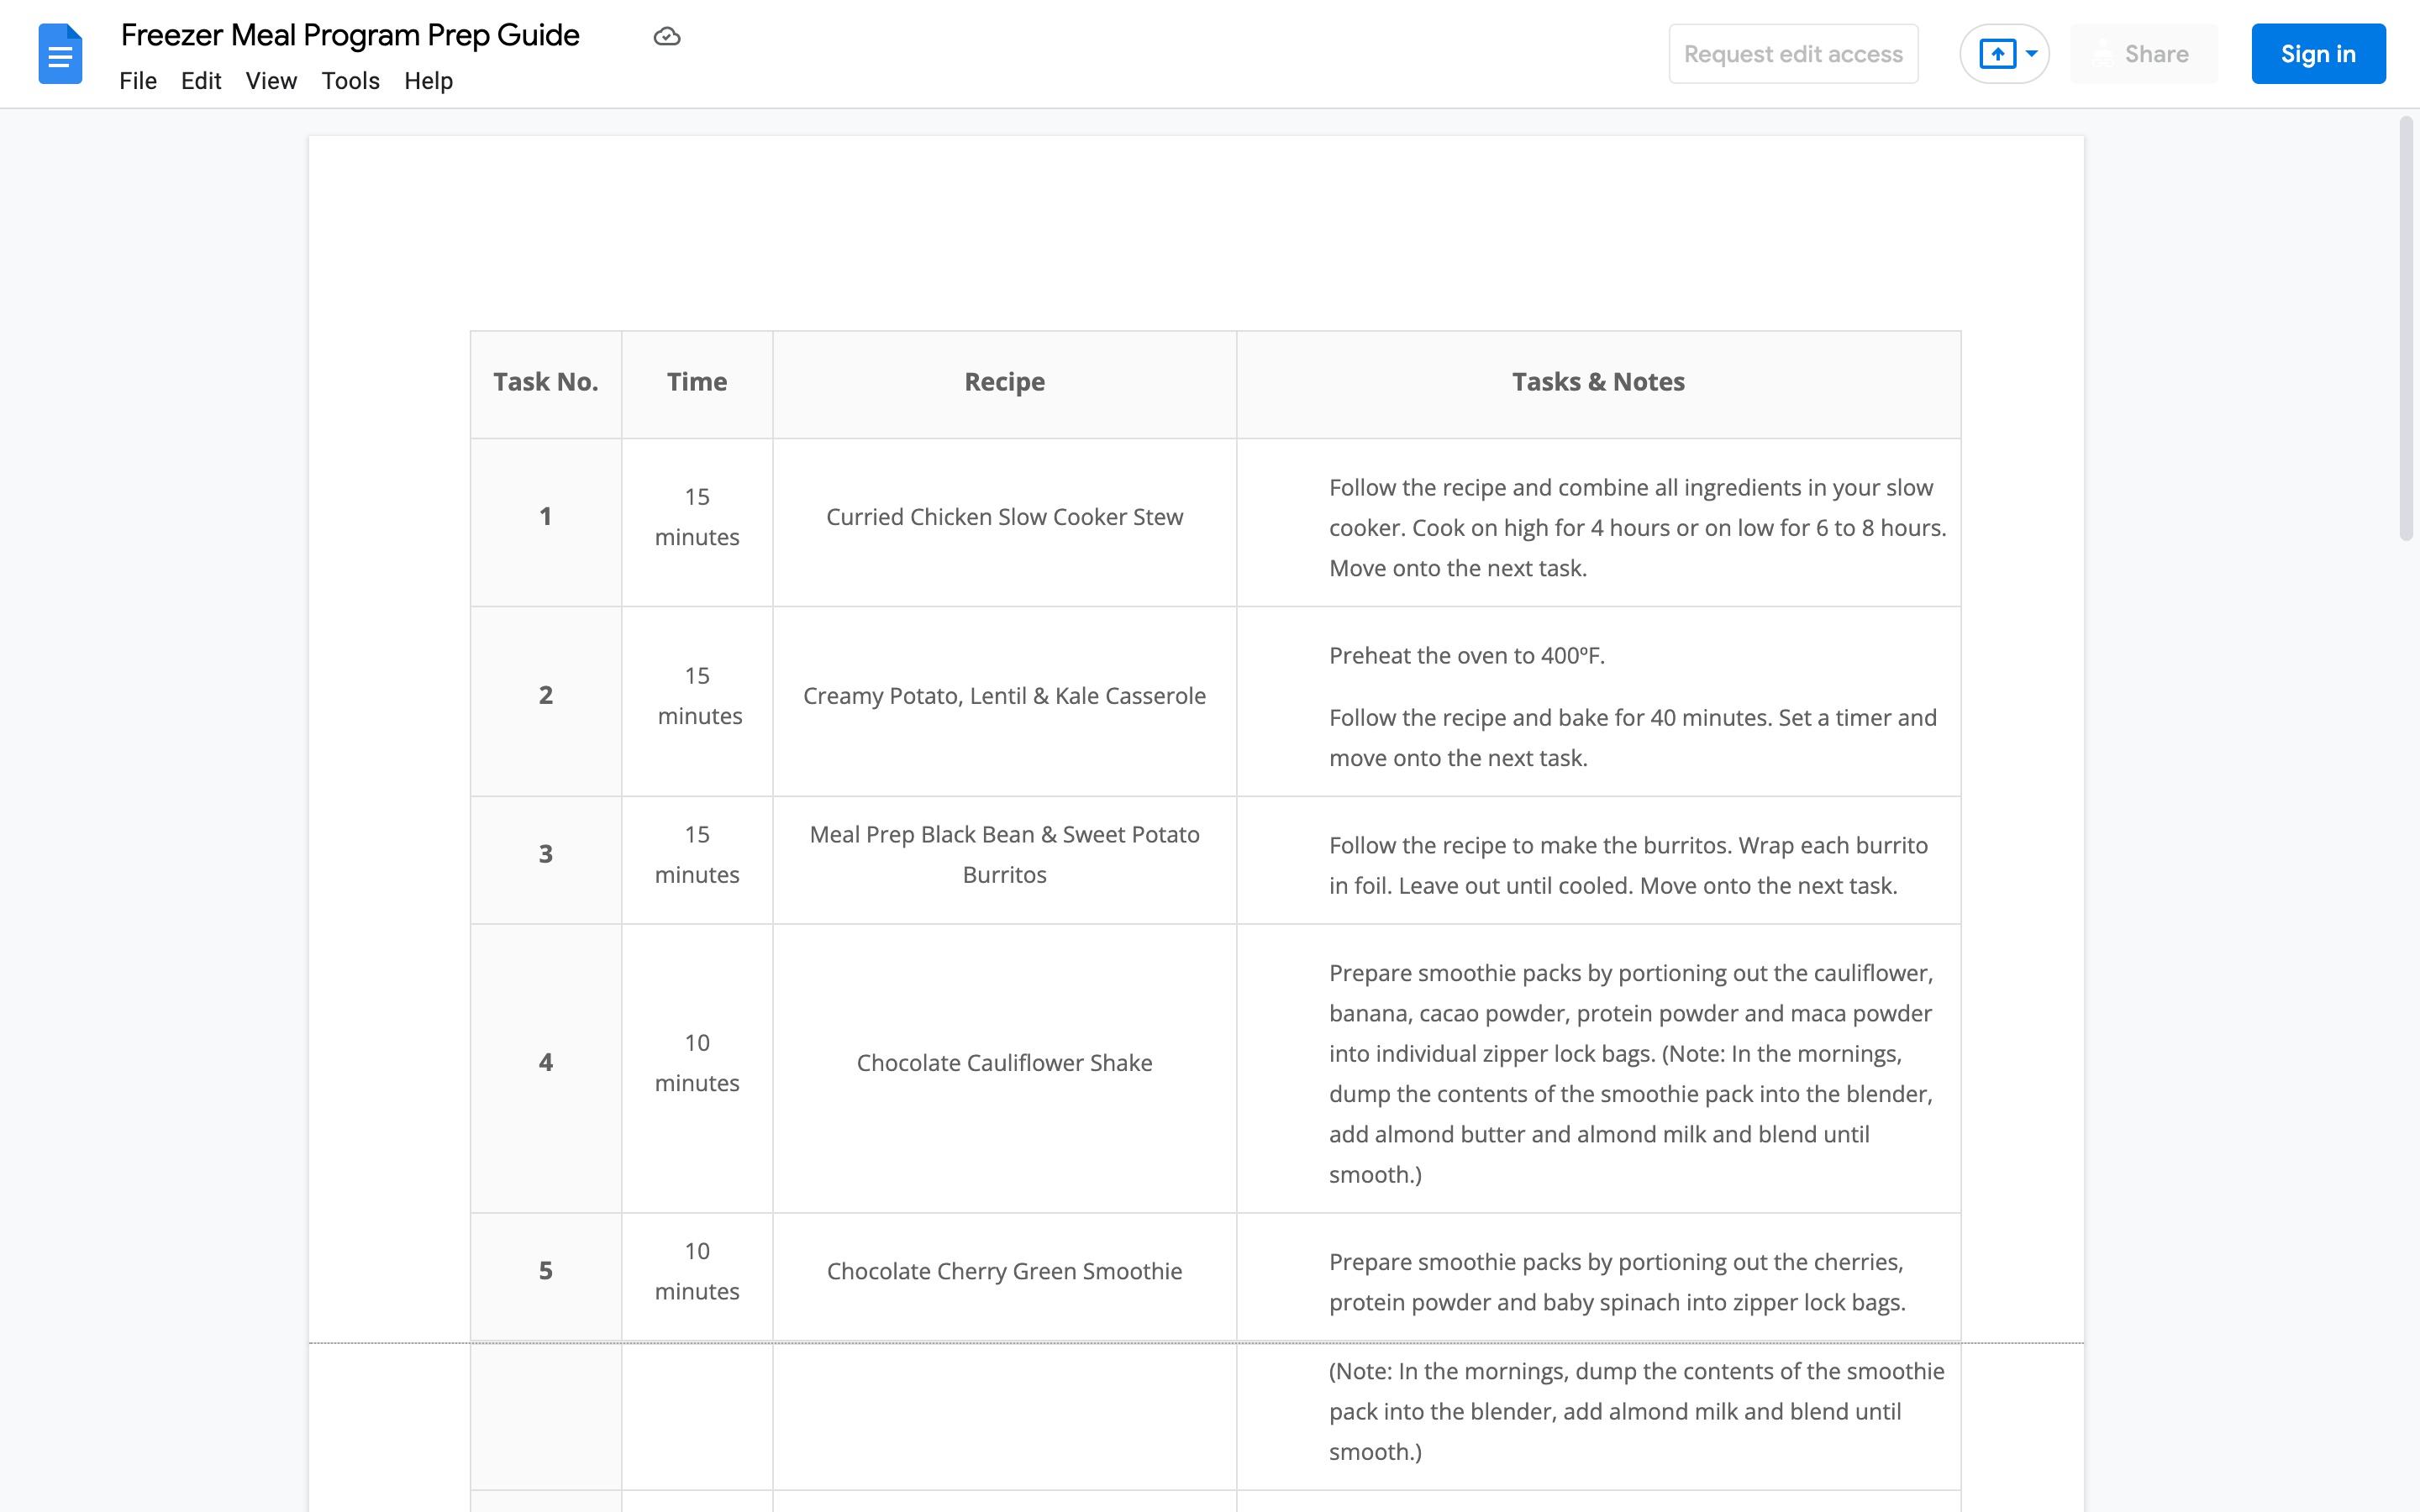2420x1512 pixels.
Task: Click the Curried Chicken Slow Cooker Stew cell
Action: tap(1004, 517)
